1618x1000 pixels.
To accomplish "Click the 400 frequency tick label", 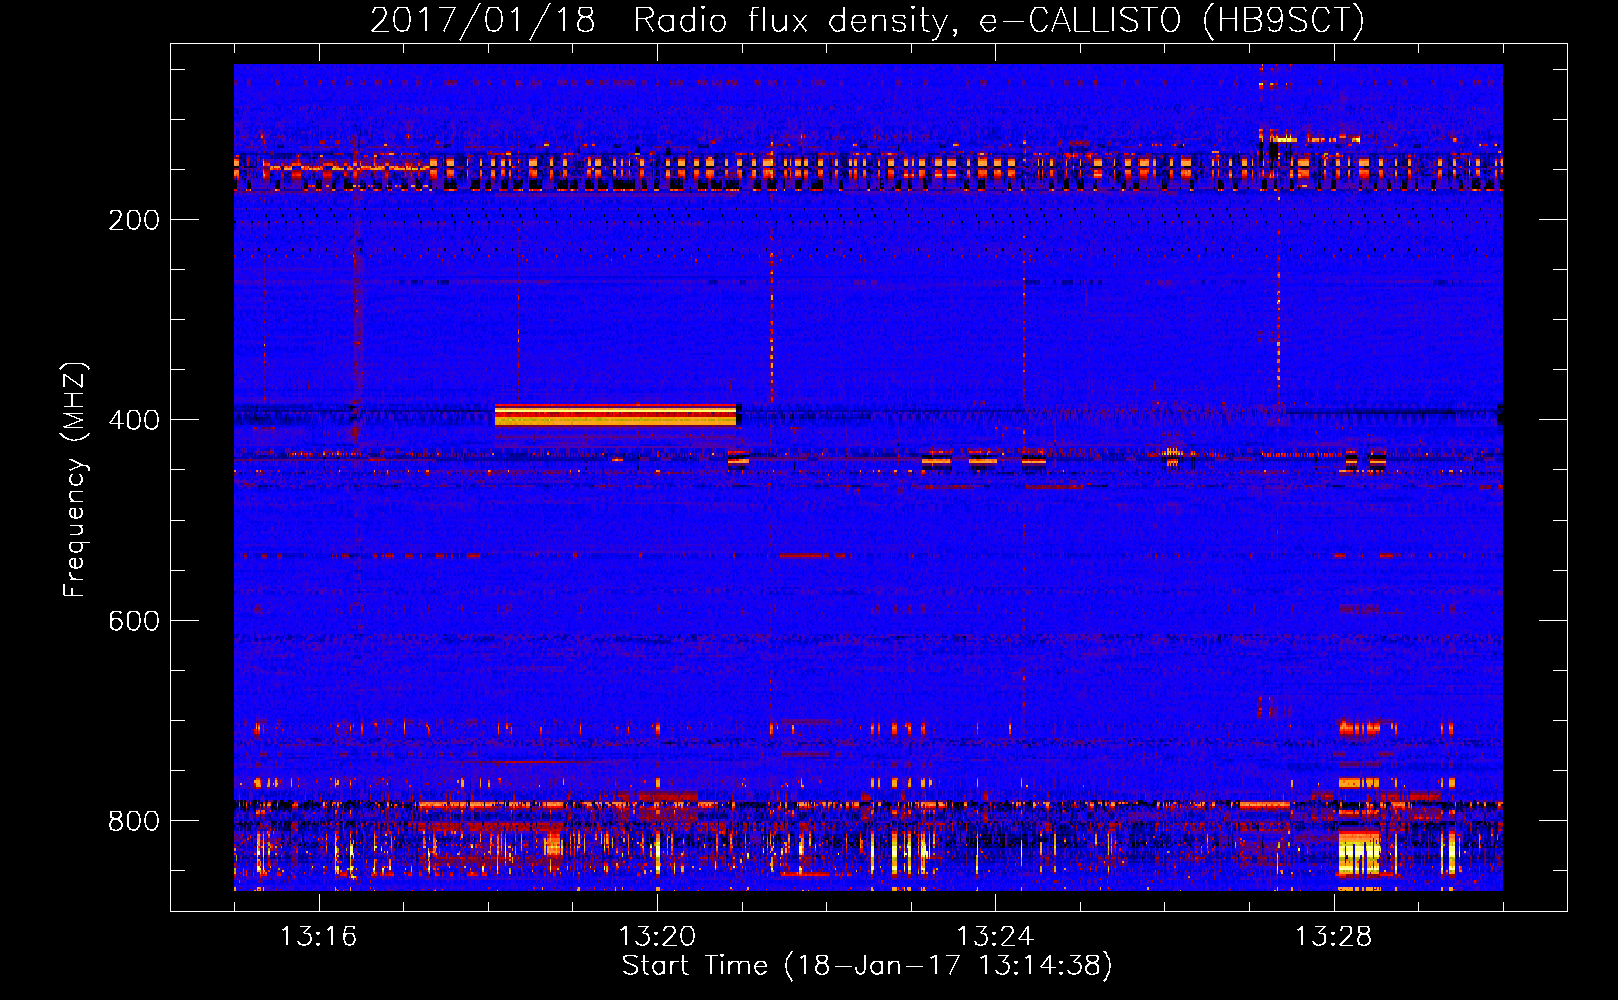I will (134, 420).
